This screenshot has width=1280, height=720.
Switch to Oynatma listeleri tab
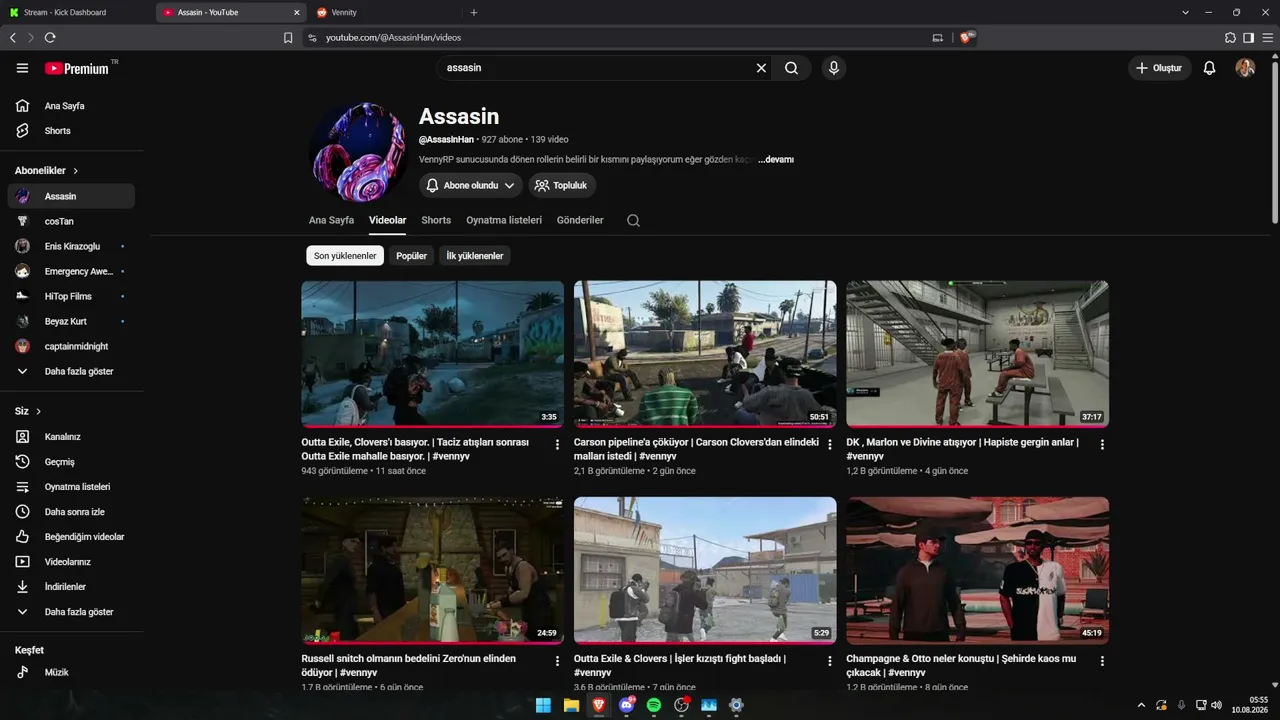pyautogui.click(x=504, y=220)
